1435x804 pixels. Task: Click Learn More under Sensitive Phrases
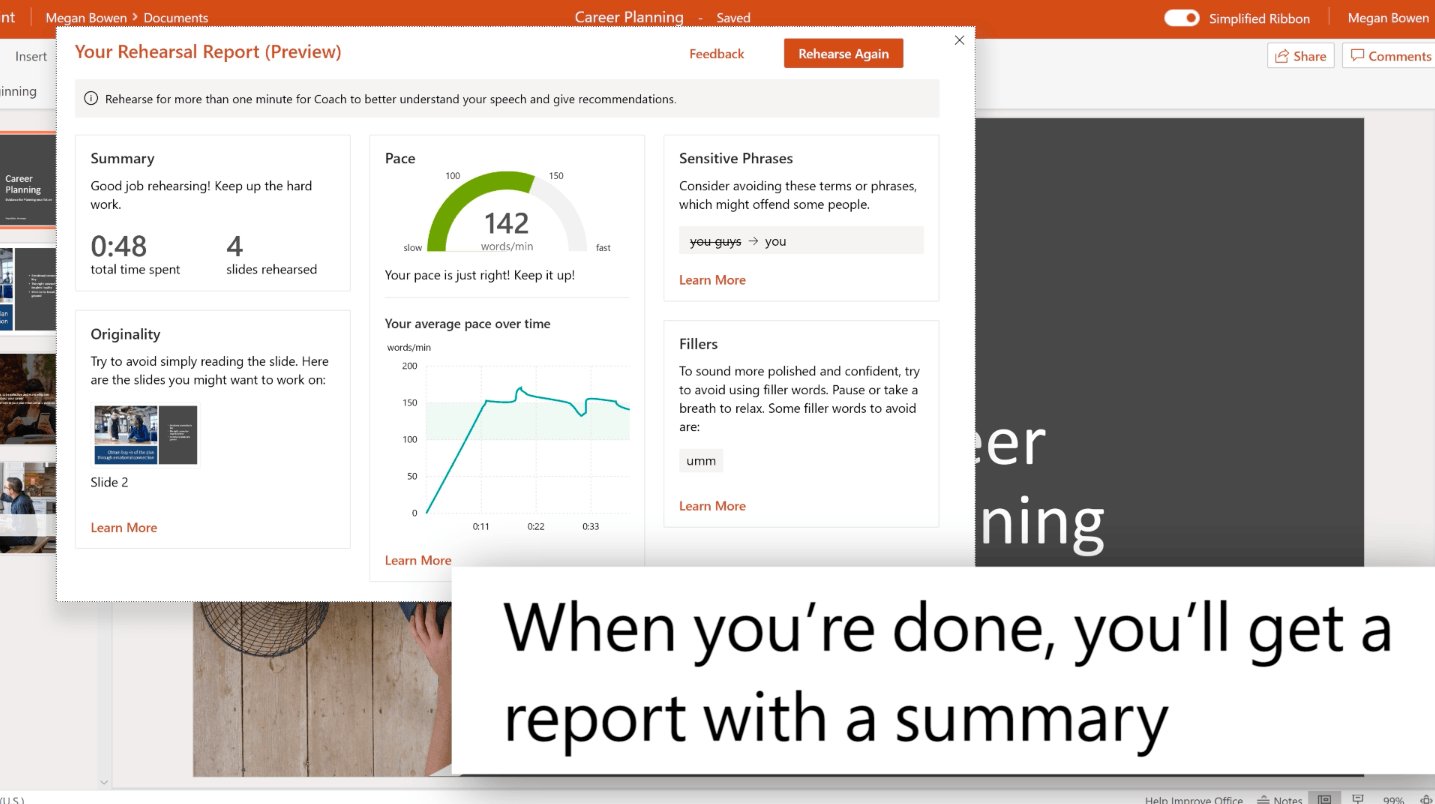click(712, 280)
